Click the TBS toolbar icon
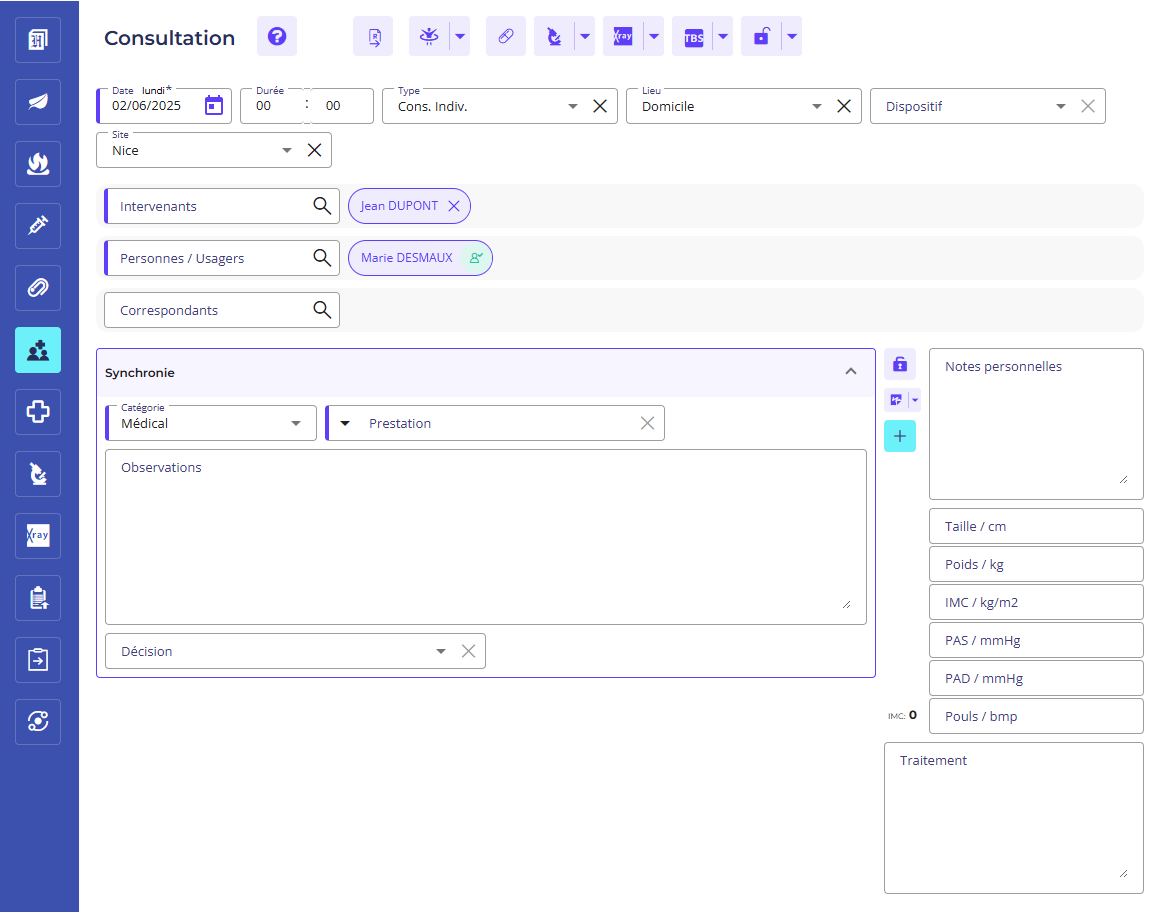Viewport: 1154px width, 912px height. tap(693, 36)
